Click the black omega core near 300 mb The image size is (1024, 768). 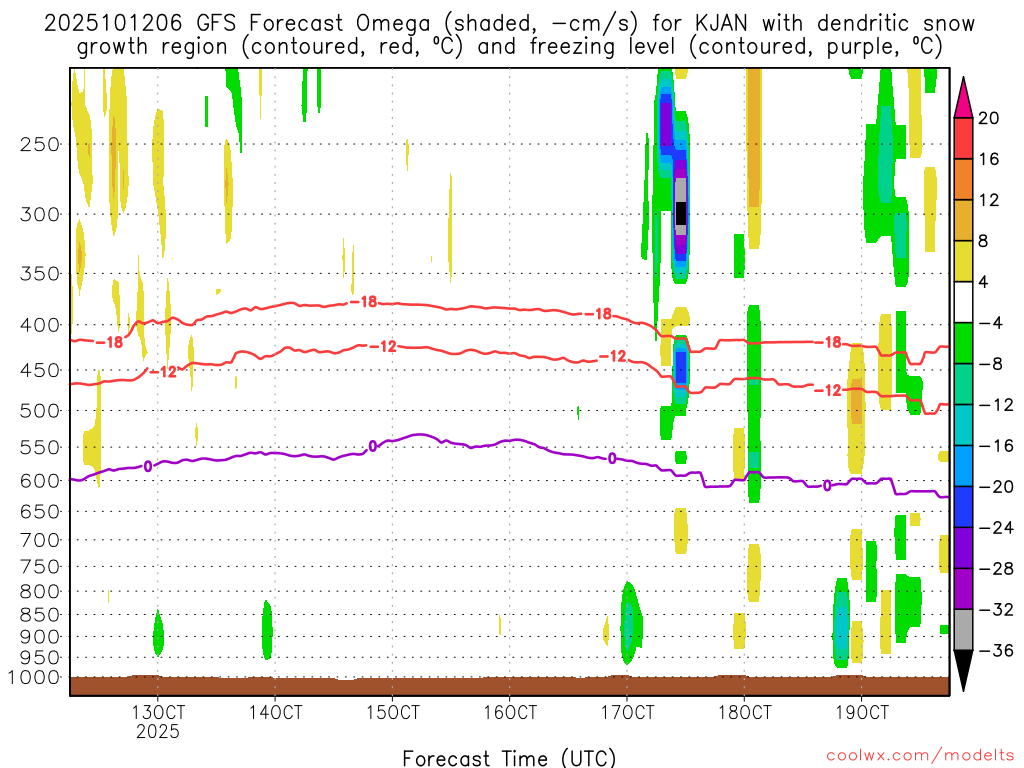tap(680, 214)
